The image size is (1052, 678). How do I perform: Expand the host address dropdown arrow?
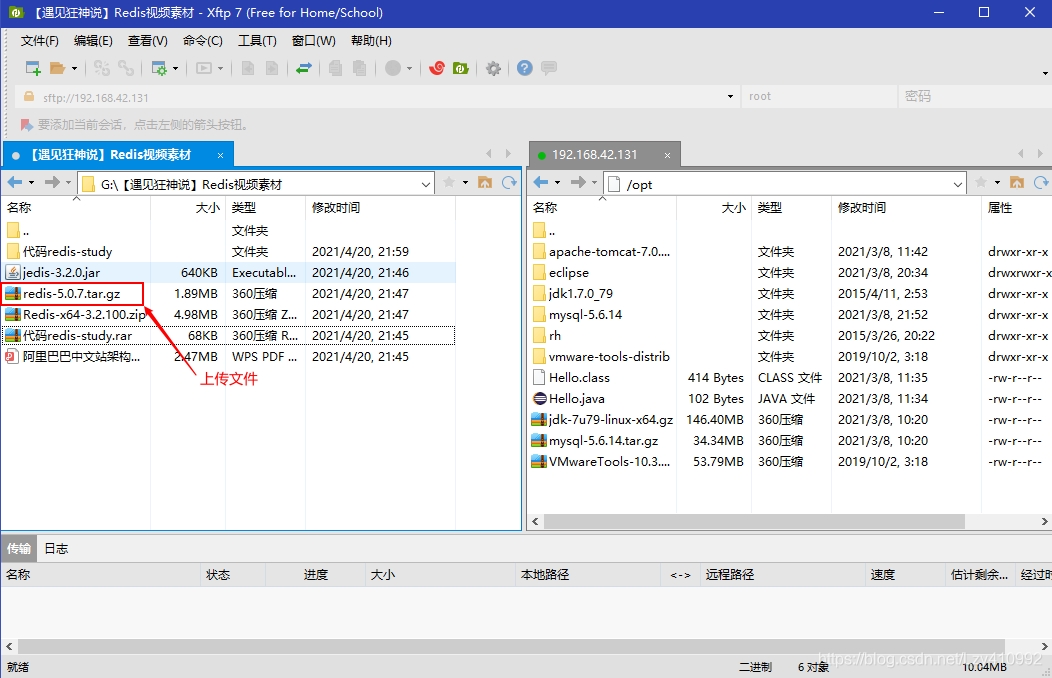click(730, 97)
